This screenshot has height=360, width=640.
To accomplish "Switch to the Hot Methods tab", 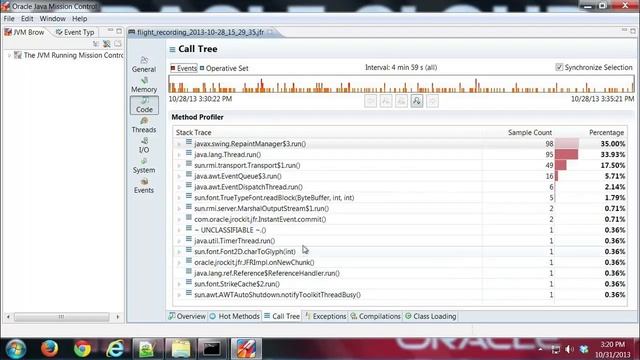I will click(x=235, y=316).
